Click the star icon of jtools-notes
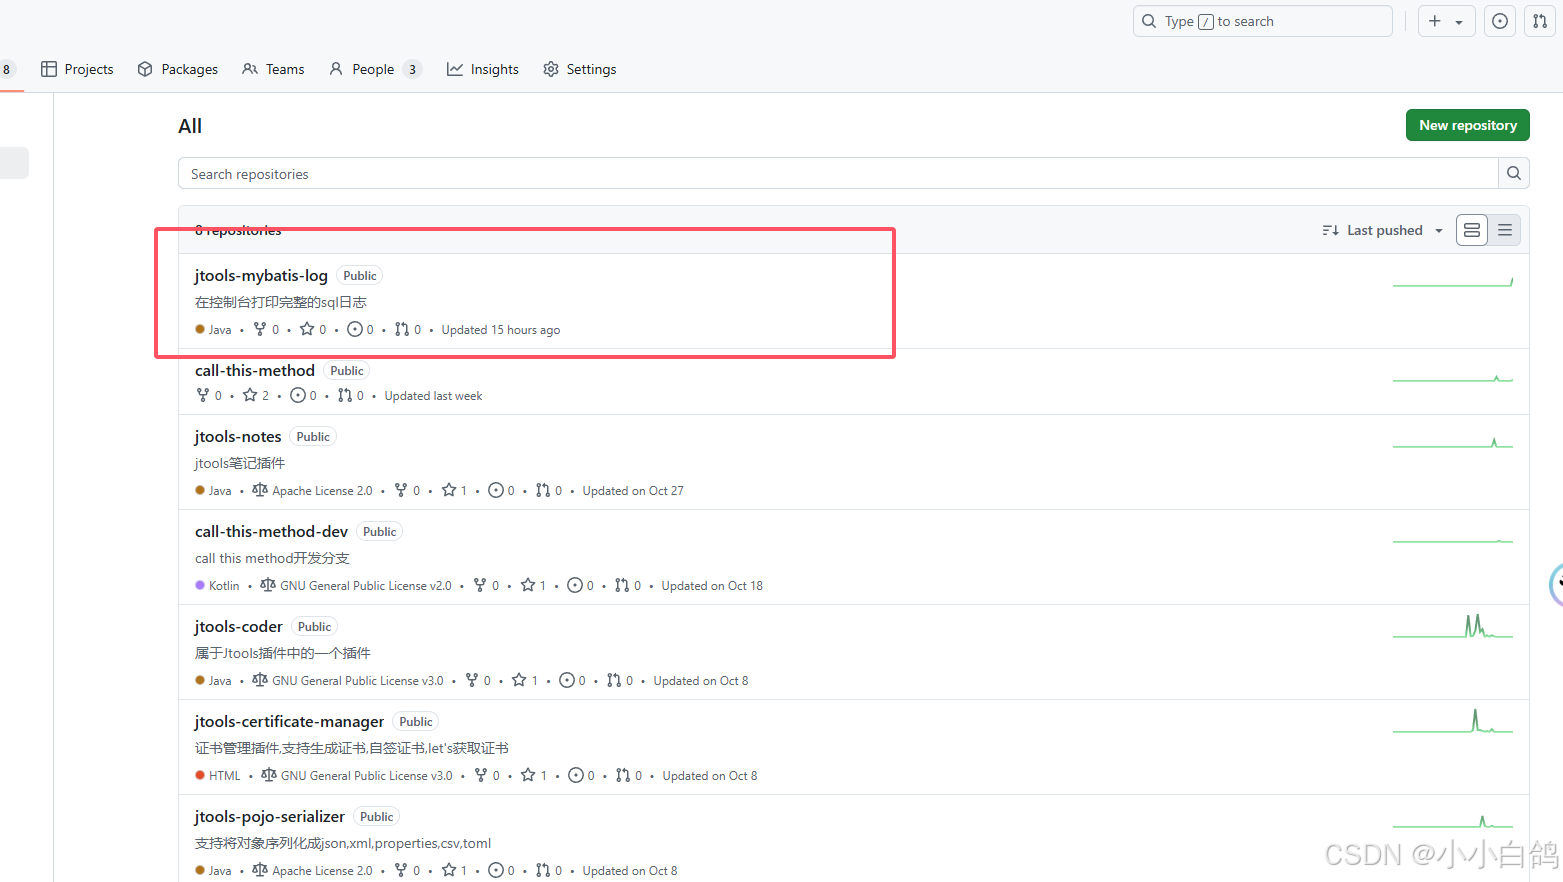This screenshot has height=882, width=1563. coord(449,490)
